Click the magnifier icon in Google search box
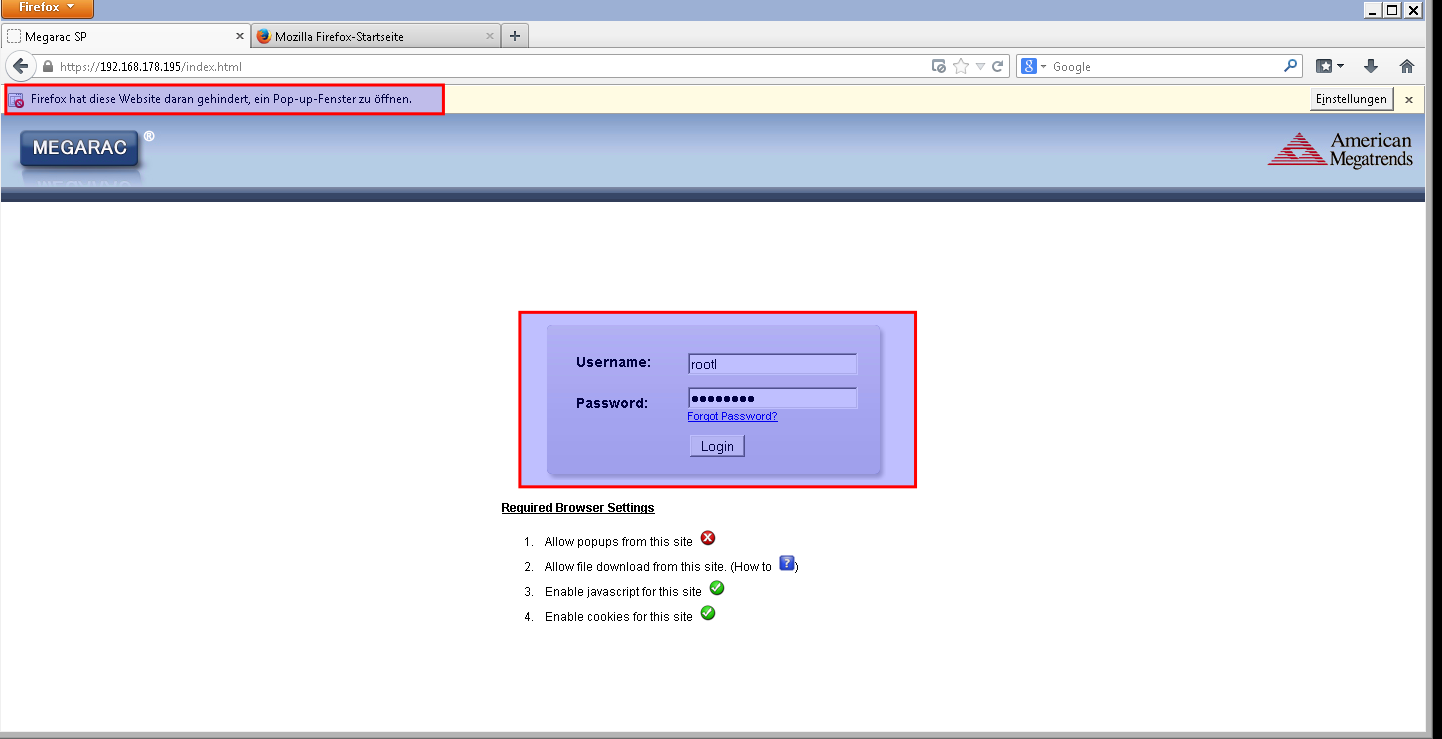Screen dimensions: 1442x739 pyautogui.click(x=1290, y=66)
